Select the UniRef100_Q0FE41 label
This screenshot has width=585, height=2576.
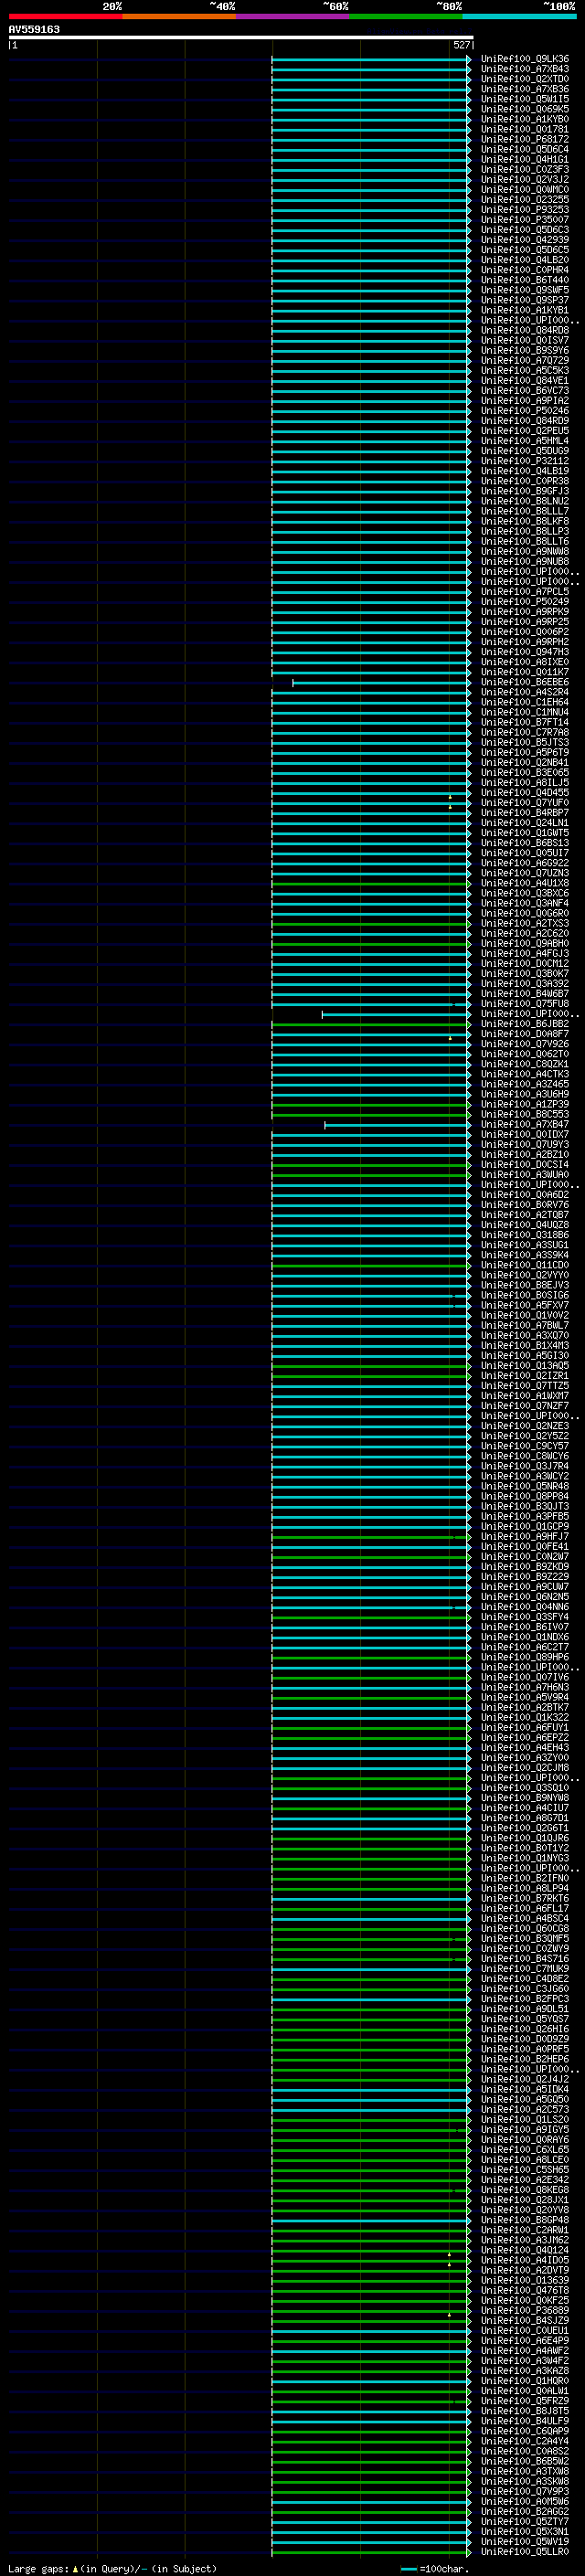pos(525,1547)
